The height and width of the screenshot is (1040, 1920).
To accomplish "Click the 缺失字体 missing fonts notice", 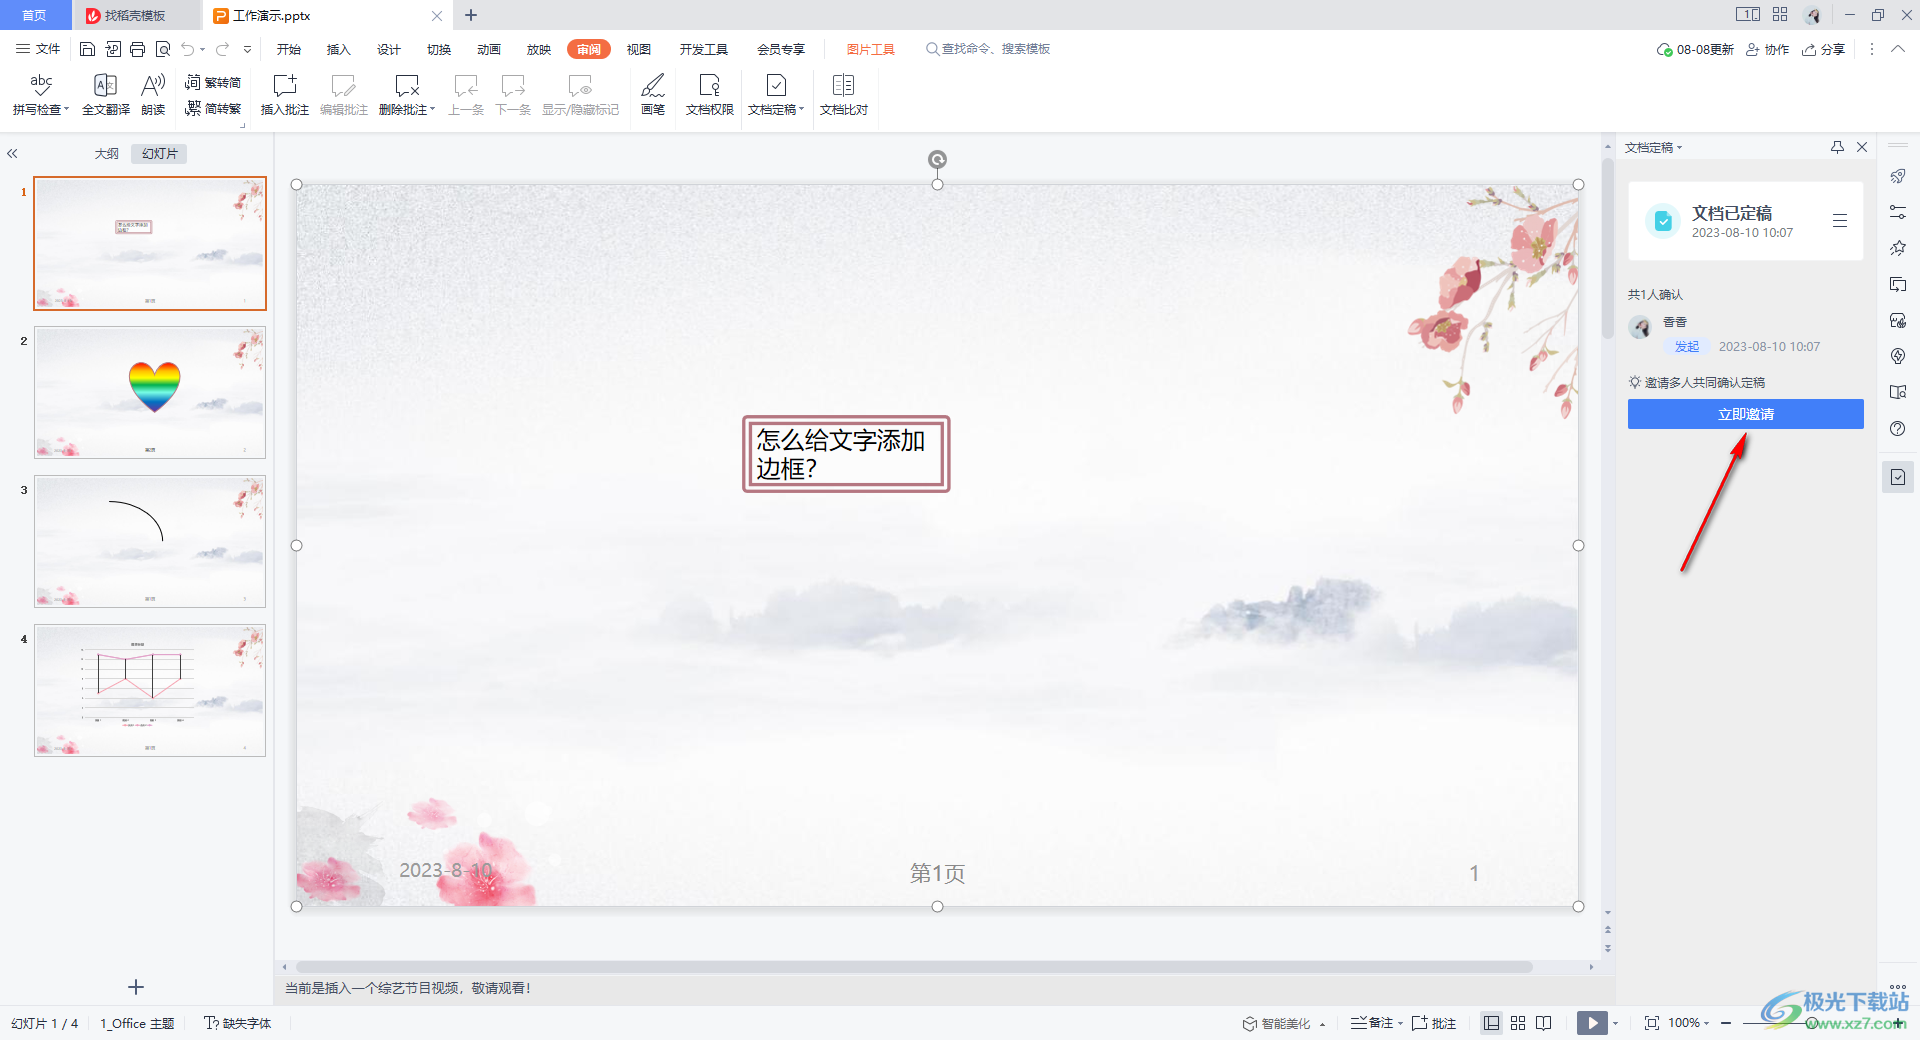I will click(x=238, y=1023).
